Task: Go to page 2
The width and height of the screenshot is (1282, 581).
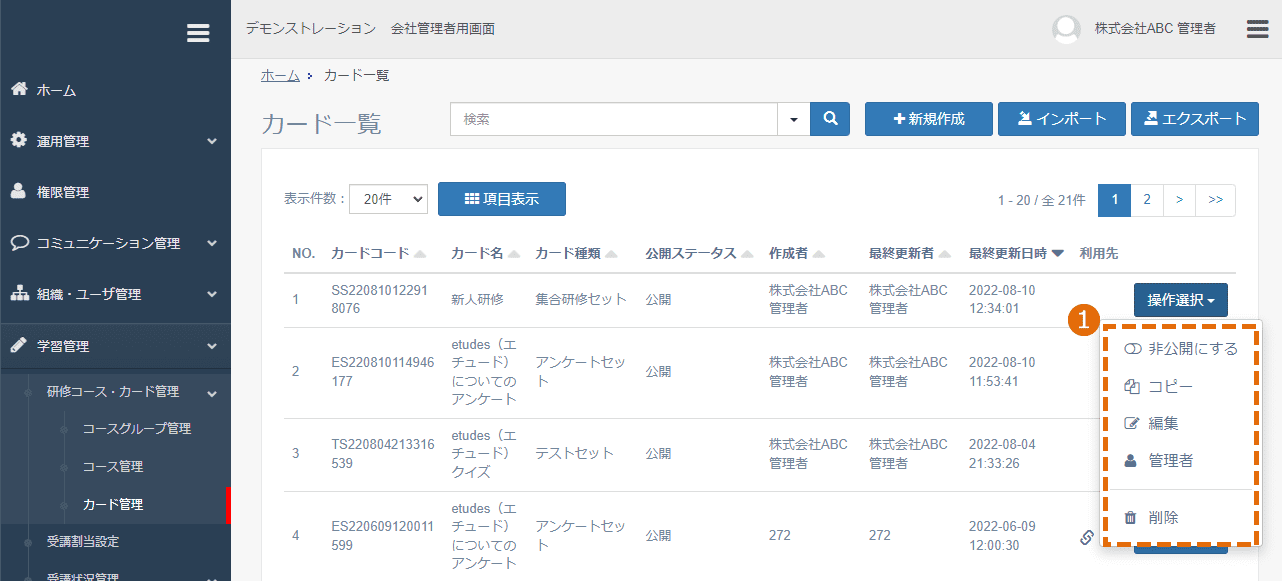Action: pyautogui.click(x=1147, y=200)
